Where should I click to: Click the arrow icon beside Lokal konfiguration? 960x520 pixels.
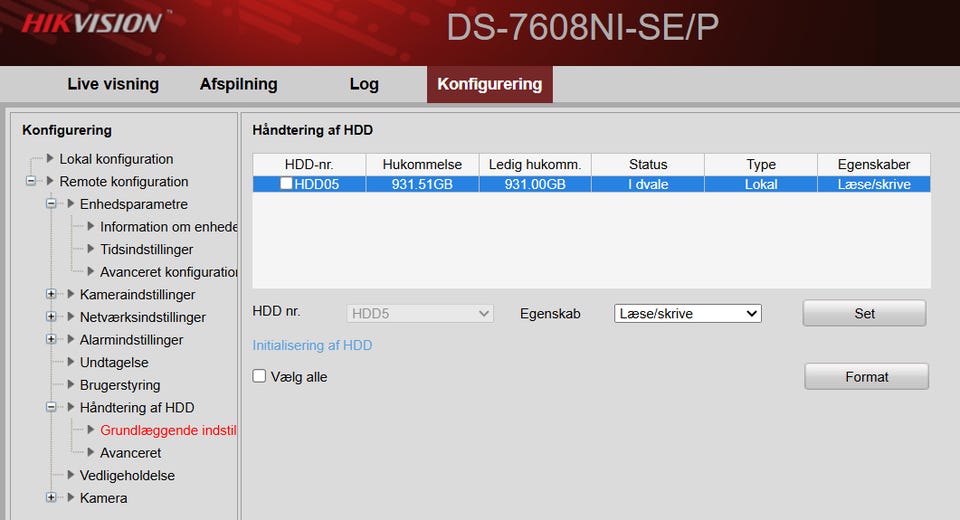click(50, 157)
